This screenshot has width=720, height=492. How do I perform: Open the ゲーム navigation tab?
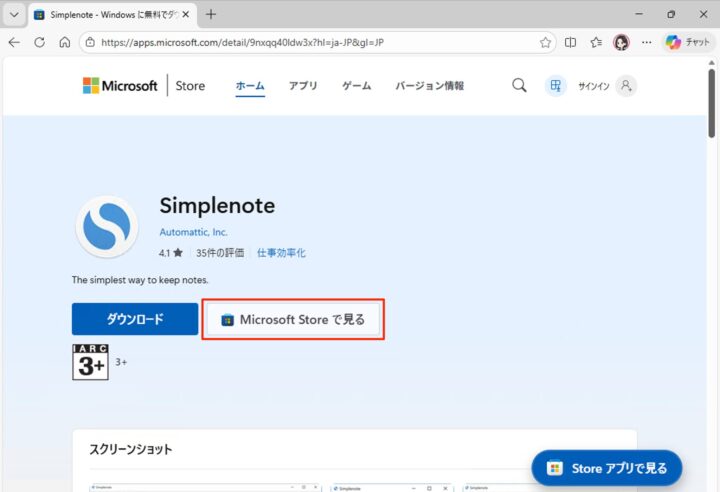tap(356, 86)
